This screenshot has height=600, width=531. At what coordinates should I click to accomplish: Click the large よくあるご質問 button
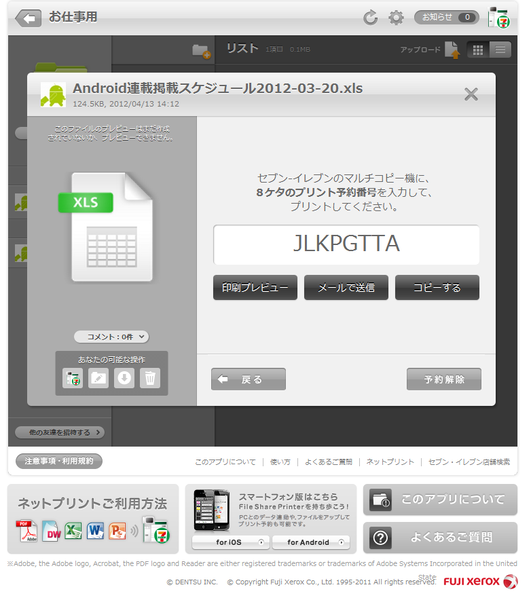(x=440, y=538)
